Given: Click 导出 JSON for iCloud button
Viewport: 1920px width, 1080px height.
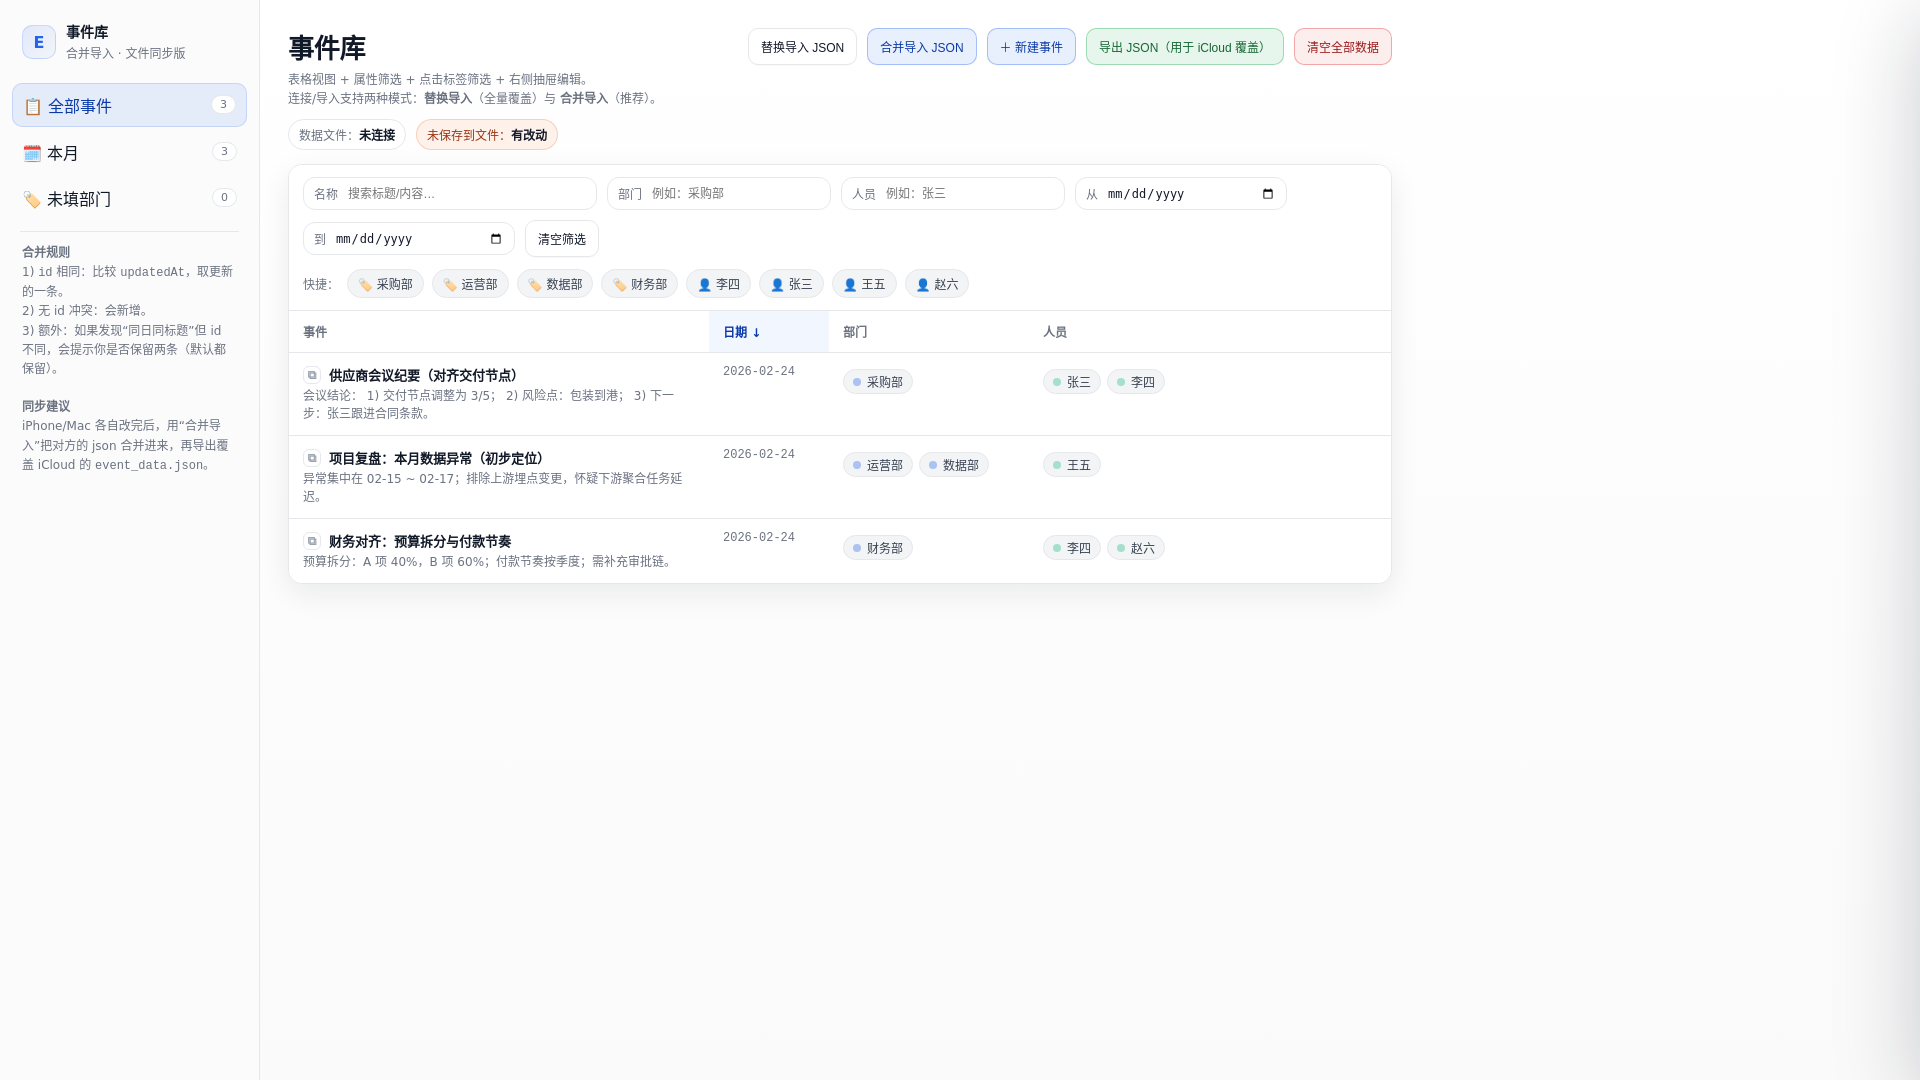Looking at the screenshot, I should (x=1185, y=47).
